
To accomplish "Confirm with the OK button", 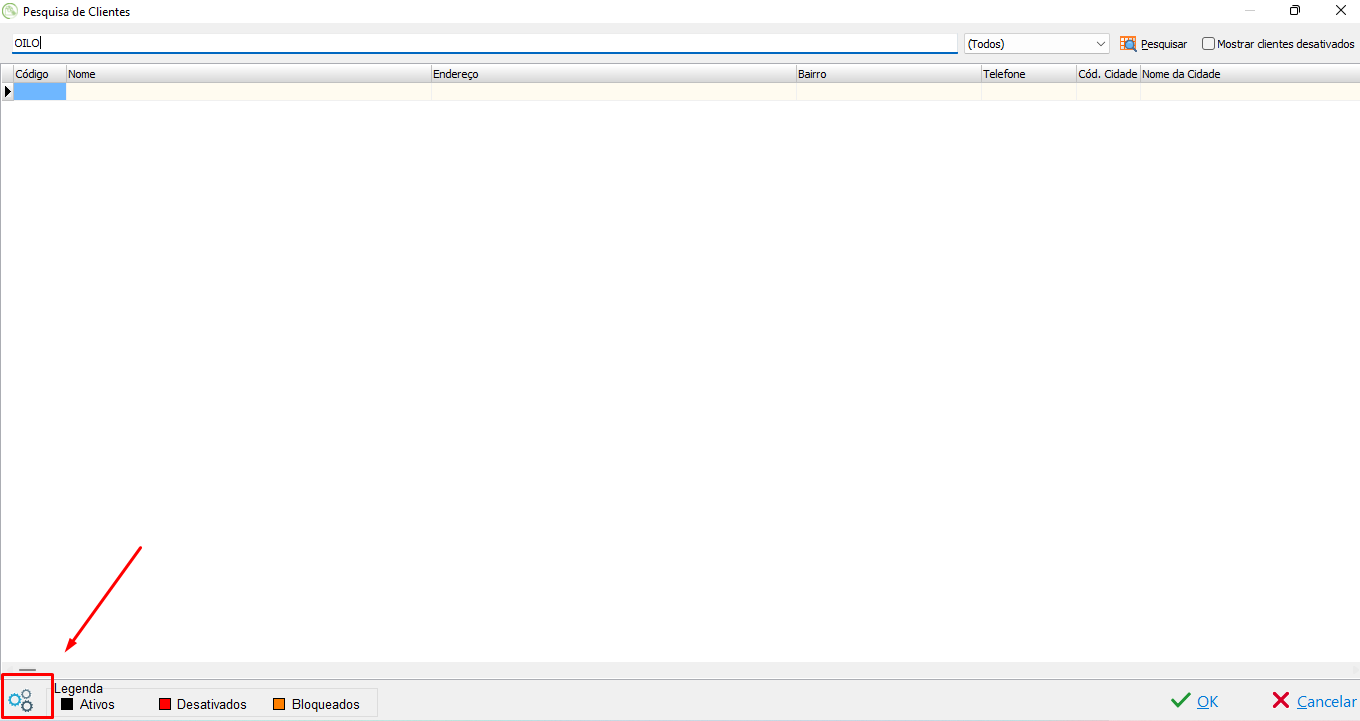I will tap(1195, 701).
